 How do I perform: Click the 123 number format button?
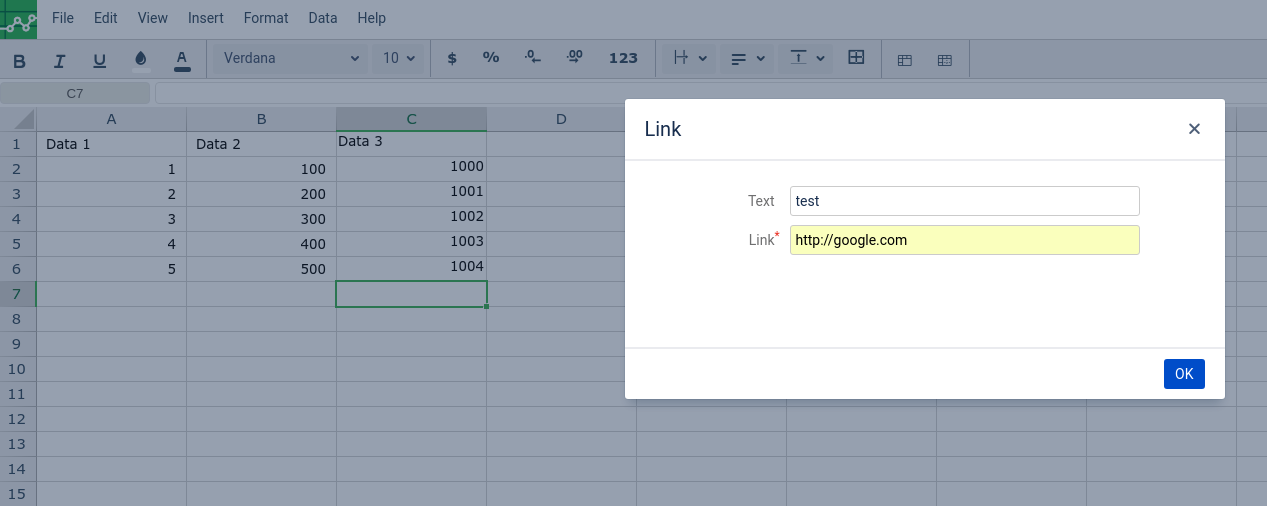[623, 59]
